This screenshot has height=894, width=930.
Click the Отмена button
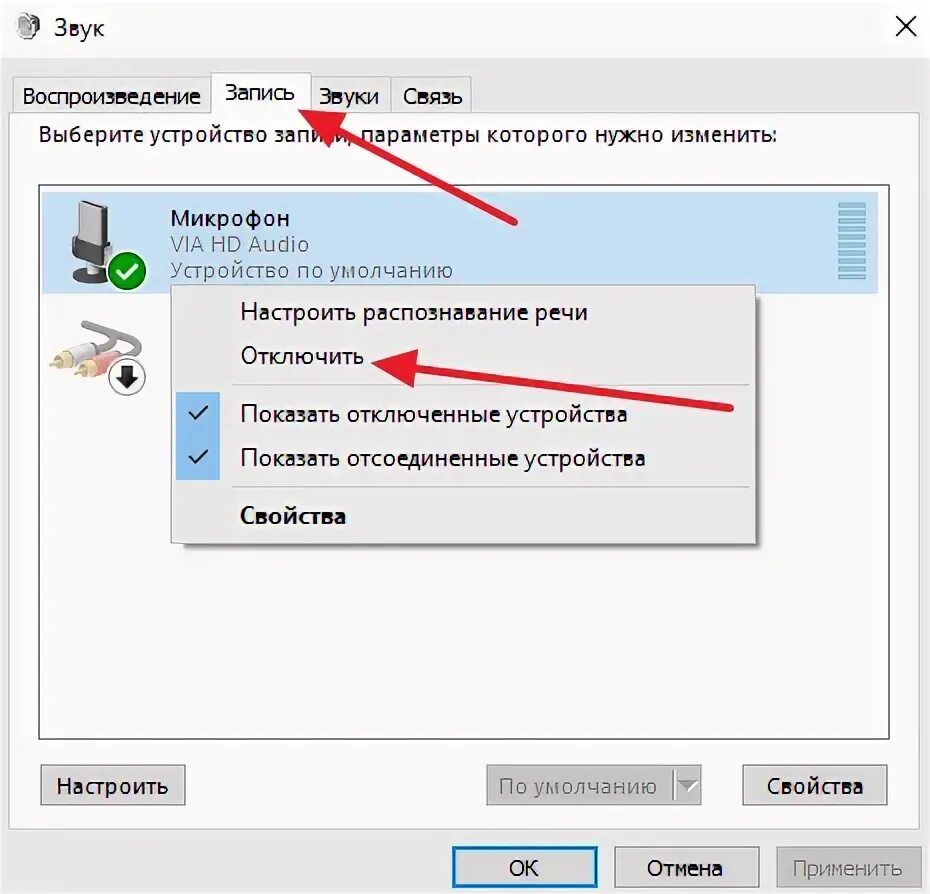tap(686, 867)
